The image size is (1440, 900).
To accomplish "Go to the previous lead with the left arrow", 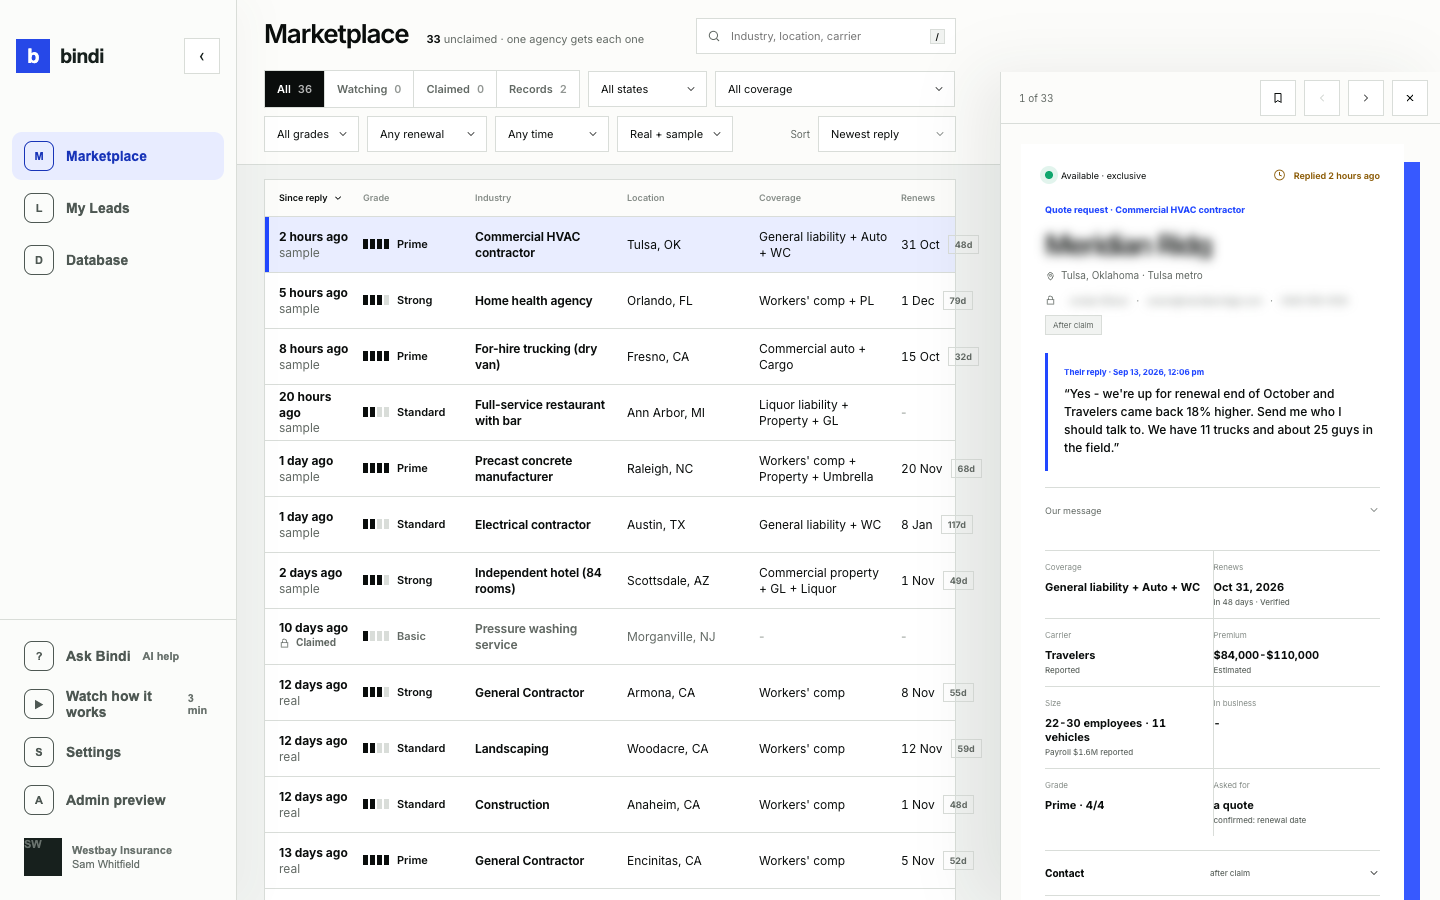I will pyautogui.click(x=1322, y=98).
